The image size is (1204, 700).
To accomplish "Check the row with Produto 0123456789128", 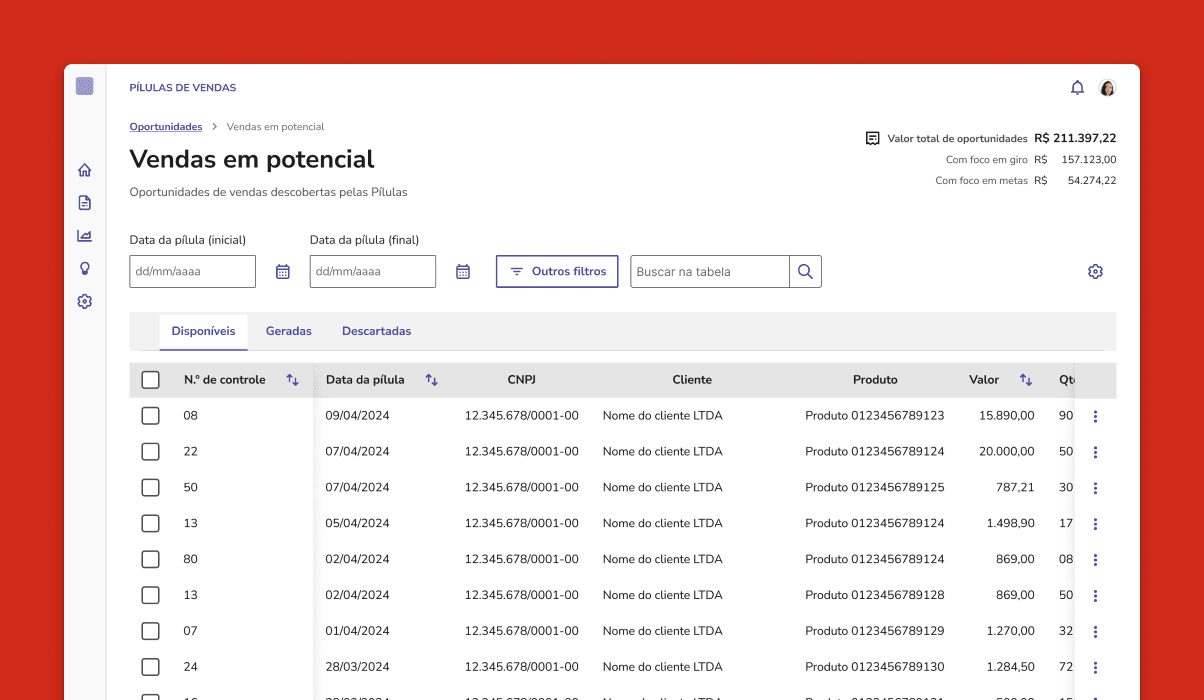I will tap(150, 596).
